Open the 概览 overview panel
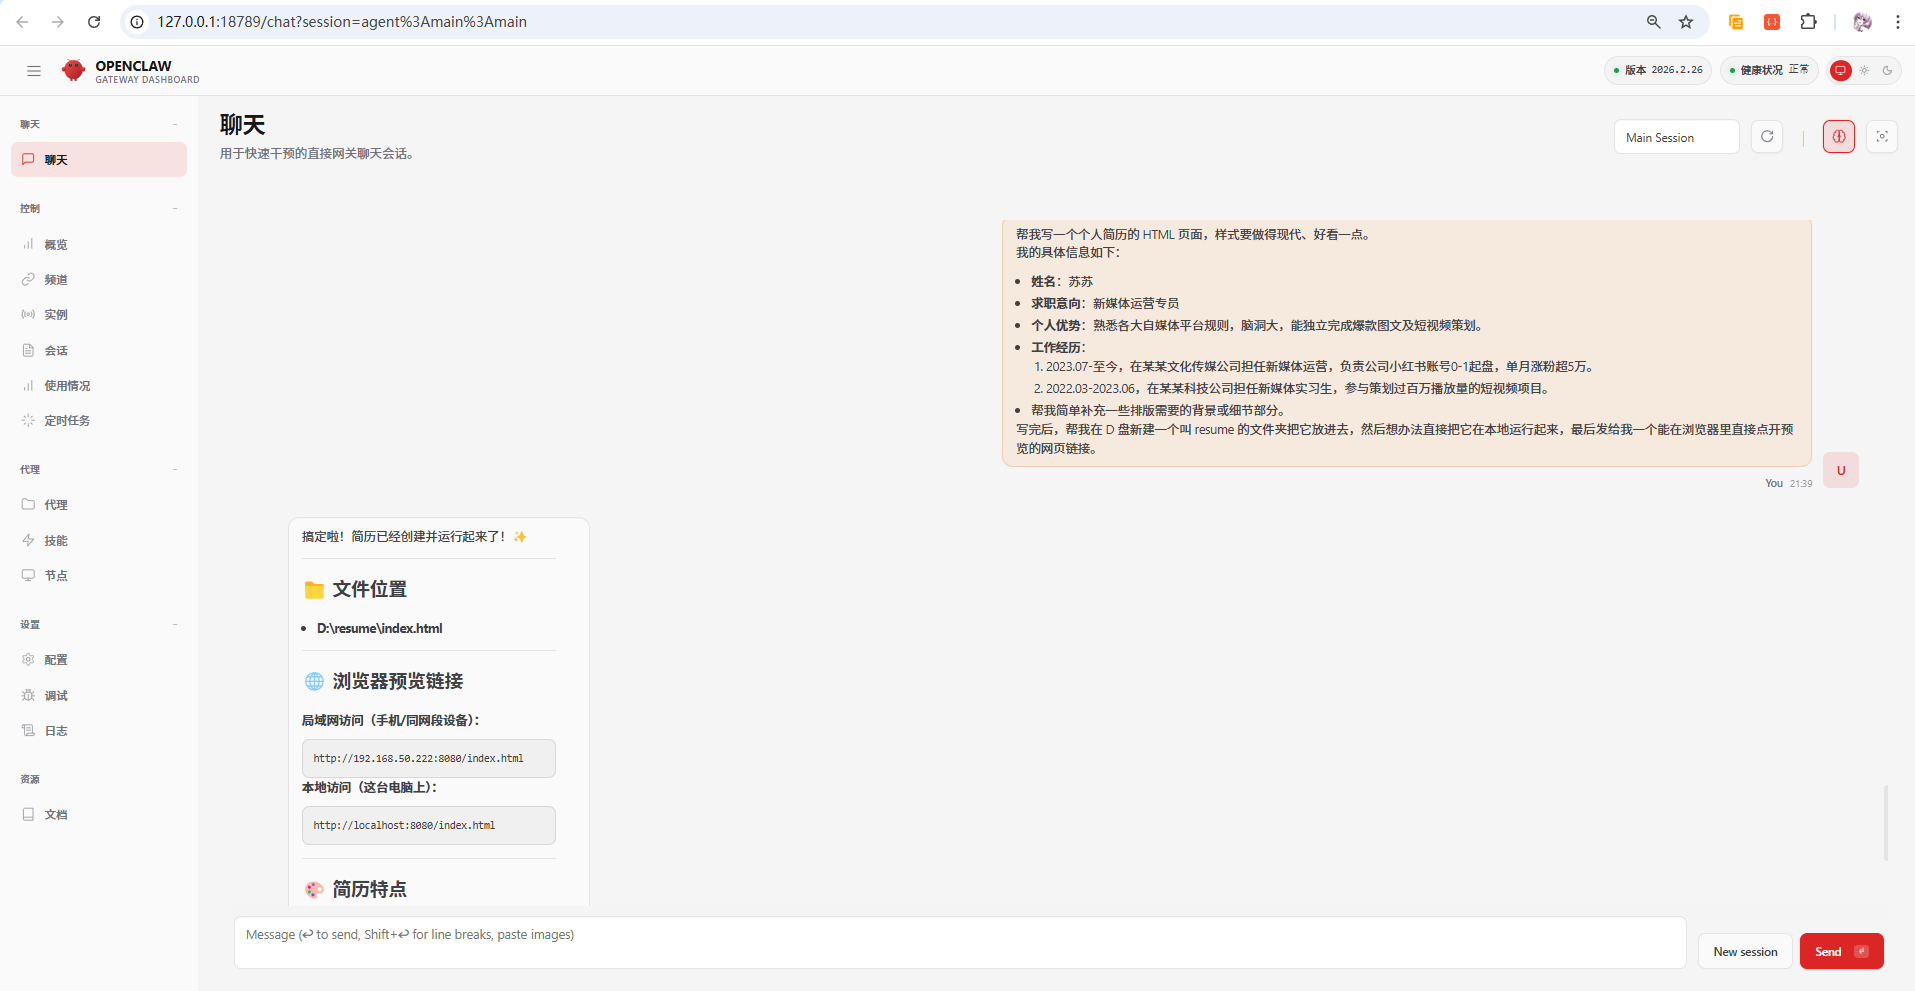Image resolution: width=1915 pixels, height=991 pixels. (x=55, y=244)
